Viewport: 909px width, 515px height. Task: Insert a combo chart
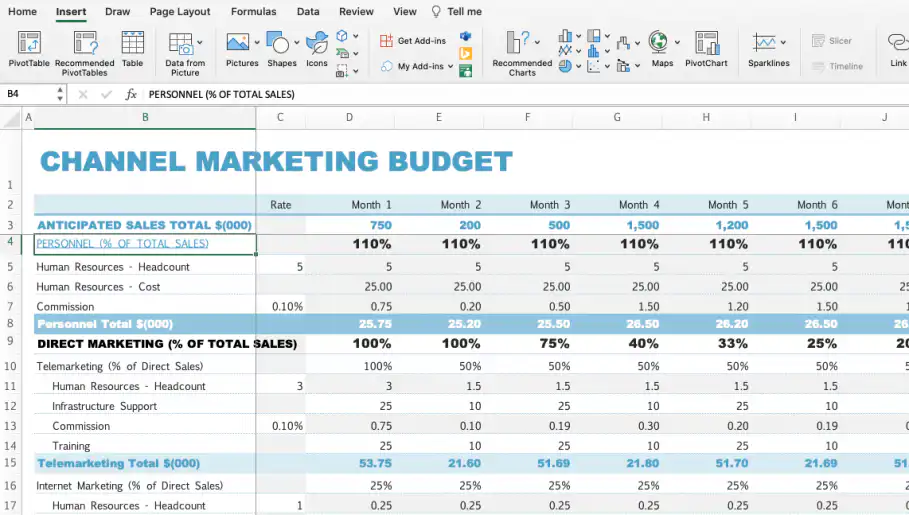point(623,66)
